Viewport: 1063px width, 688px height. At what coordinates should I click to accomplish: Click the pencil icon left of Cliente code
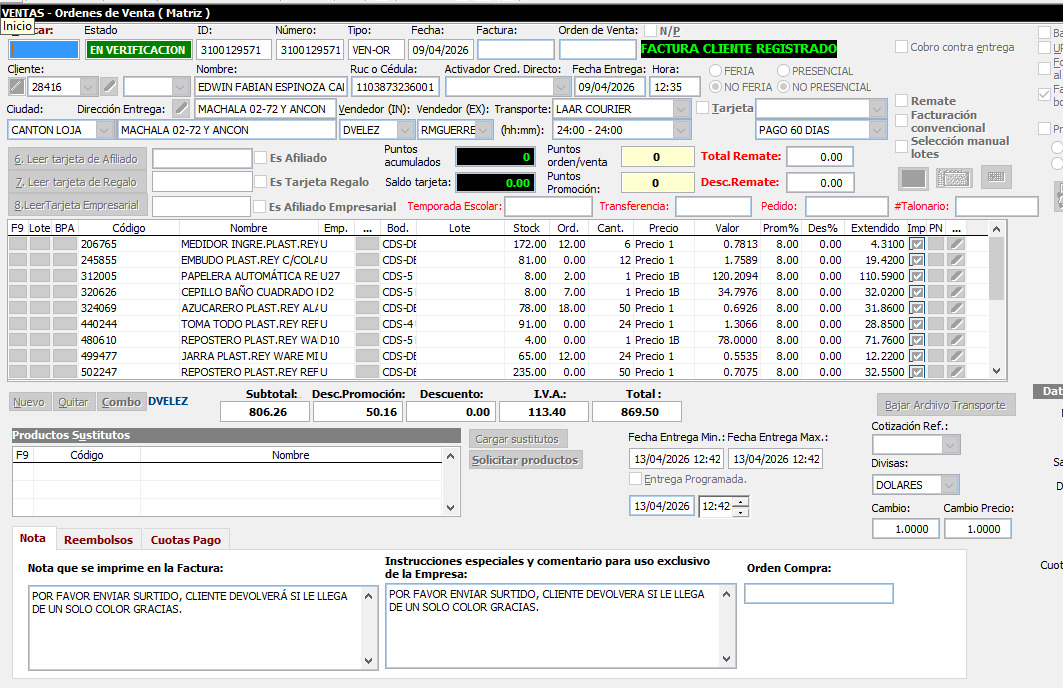tap(17, 87)
